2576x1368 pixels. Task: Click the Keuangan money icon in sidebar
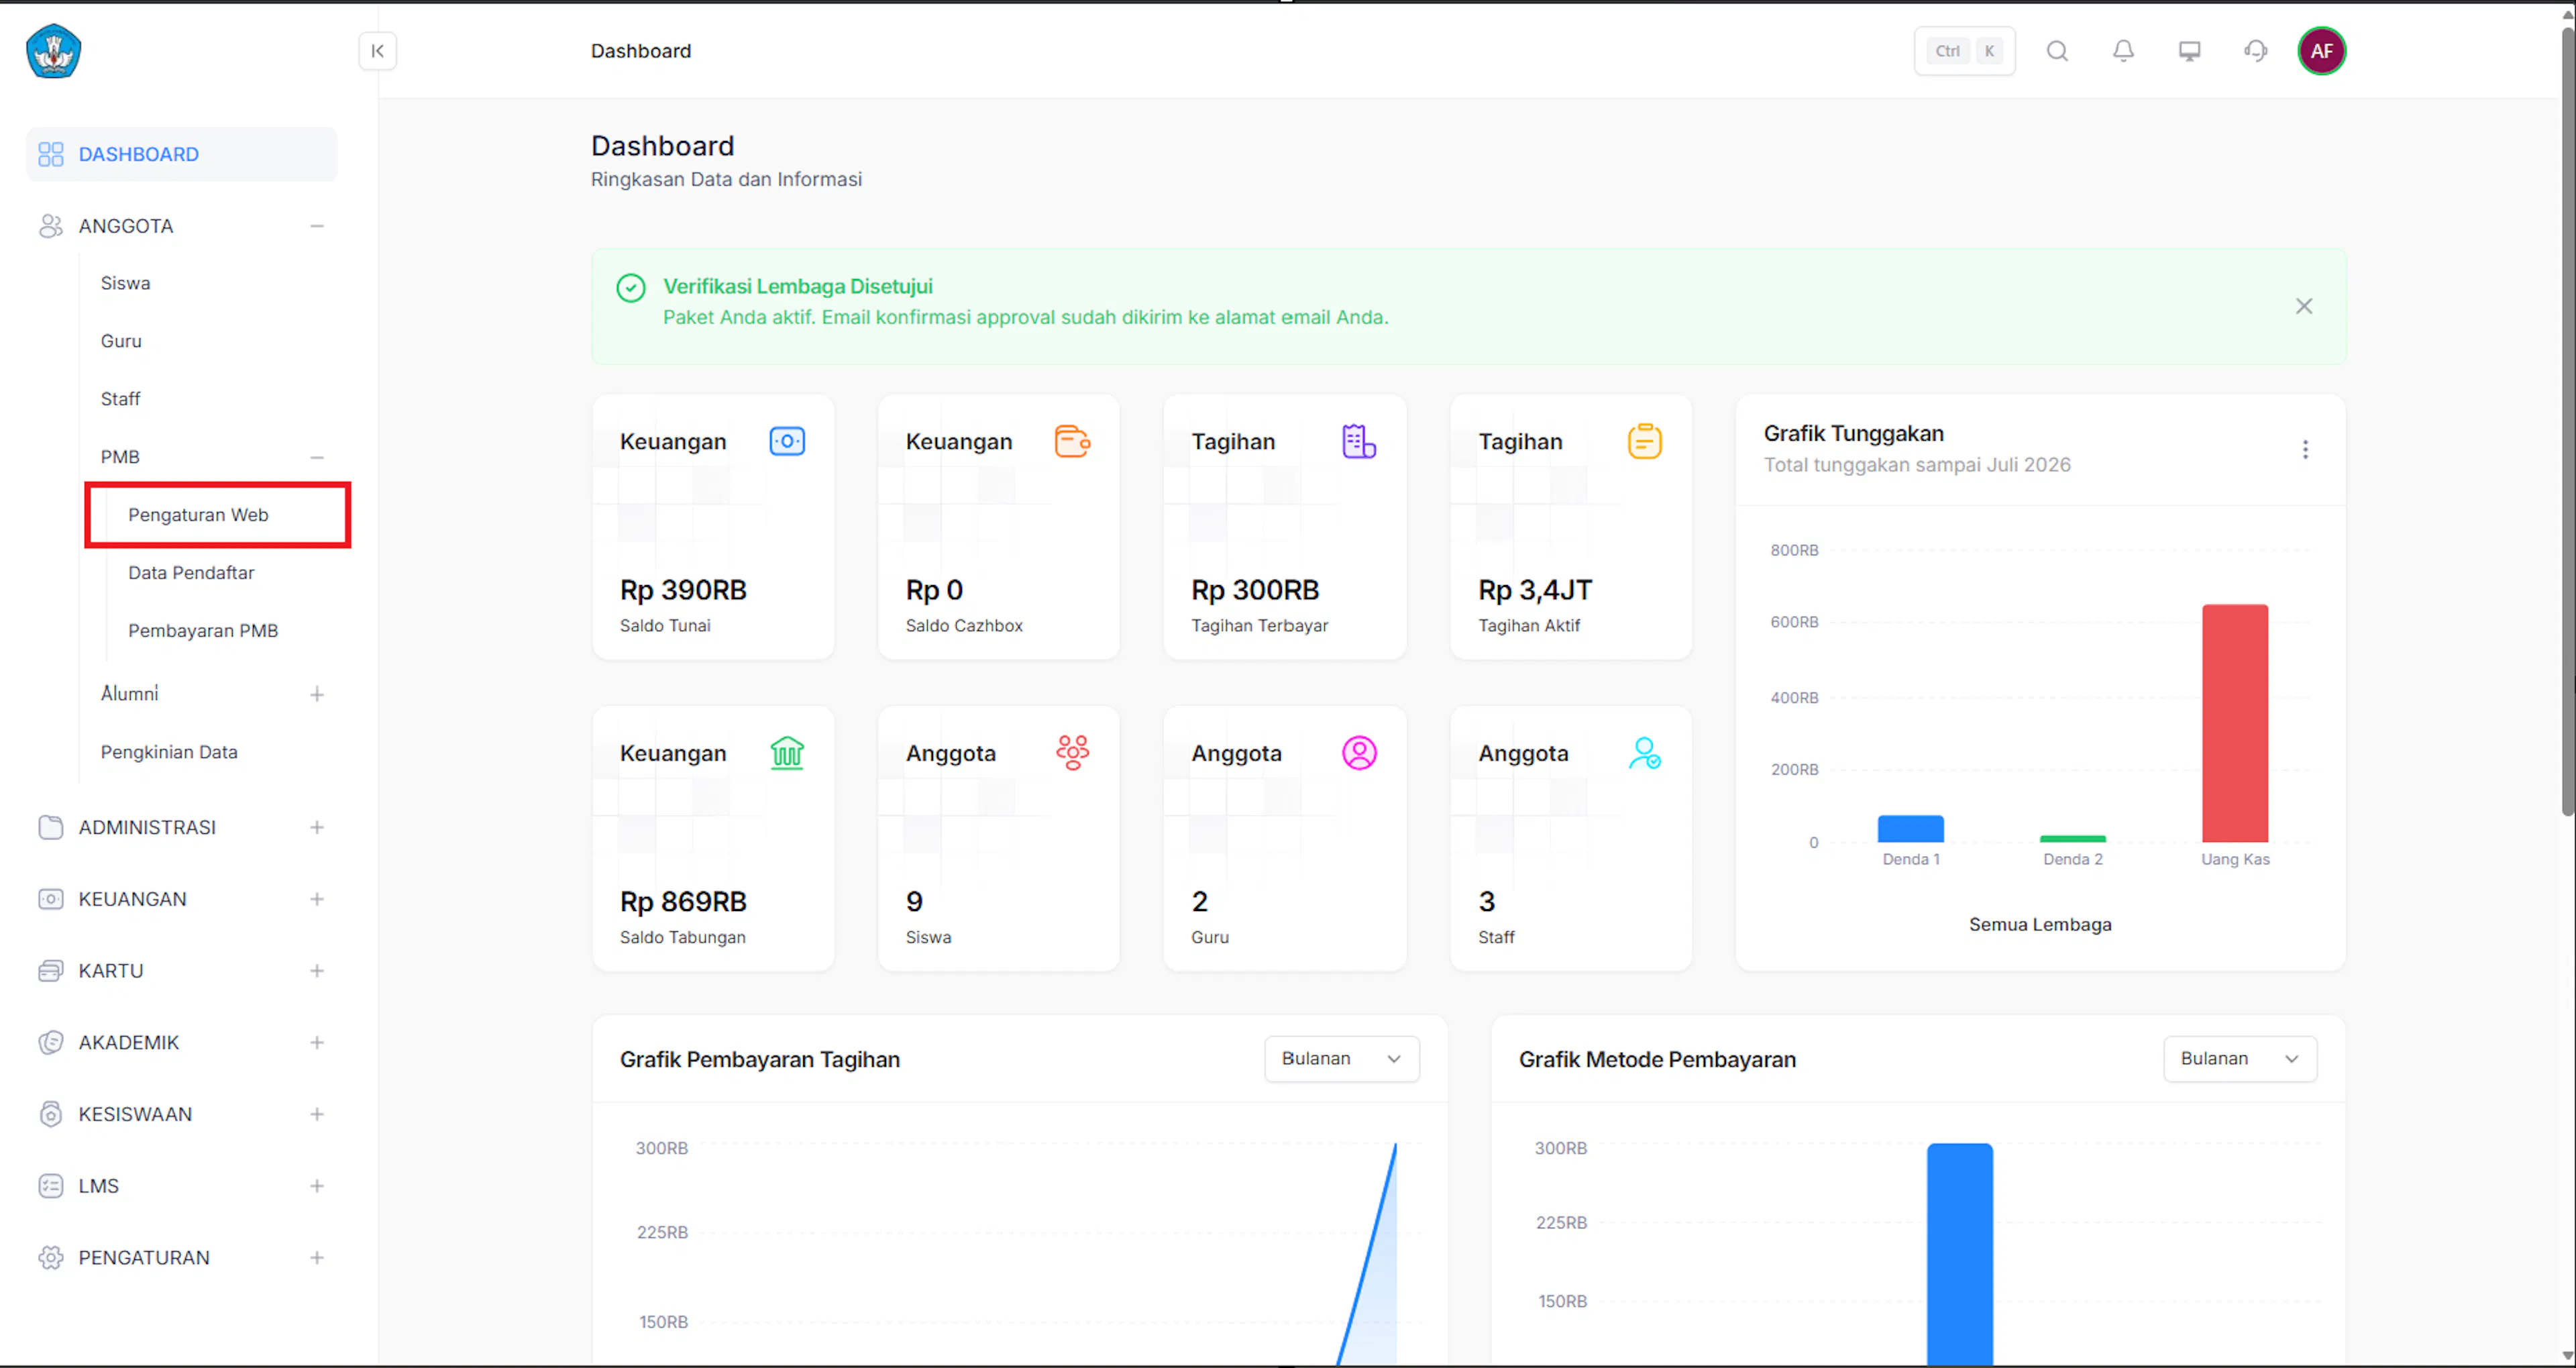point(50,899)
